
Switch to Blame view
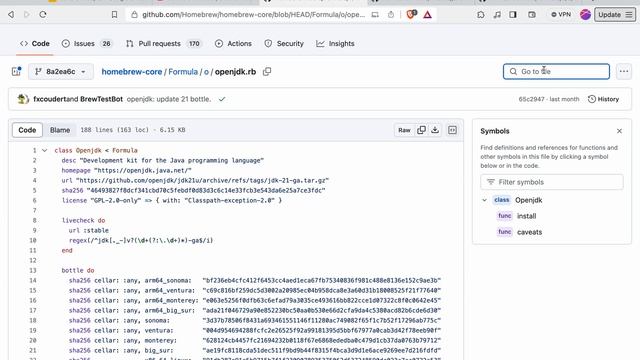coord(60,130)
